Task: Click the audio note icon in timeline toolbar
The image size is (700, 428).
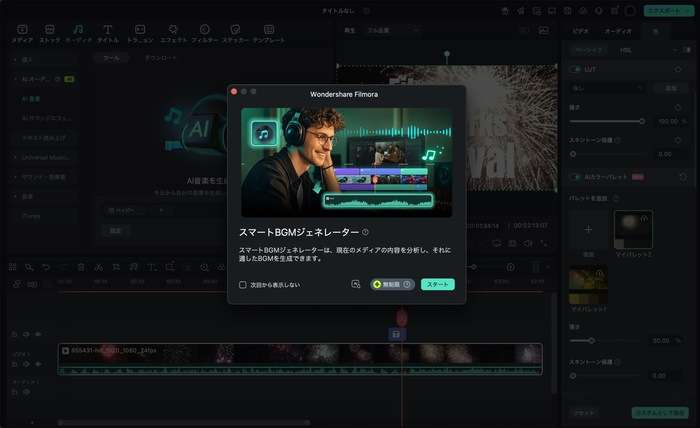Action: (133, 267)
